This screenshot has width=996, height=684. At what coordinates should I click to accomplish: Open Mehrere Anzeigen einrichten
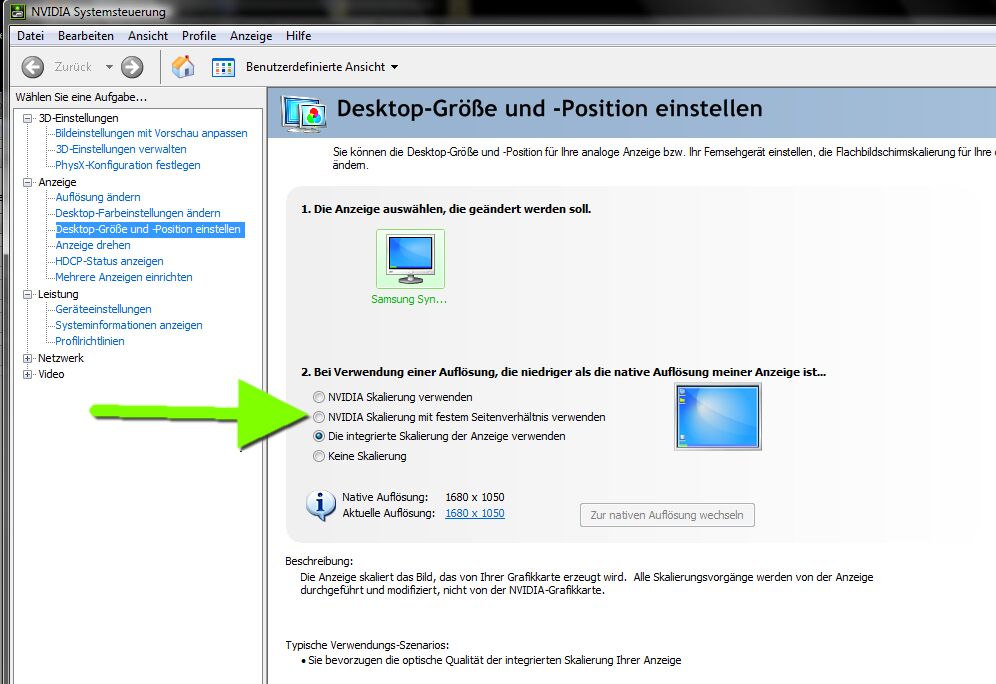pos(124,277)
